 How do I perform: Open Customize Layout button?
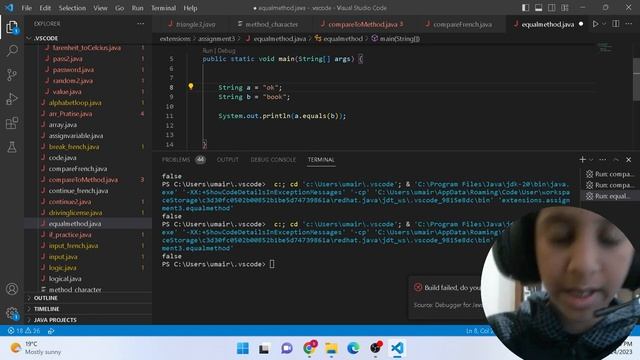coord(565,8)
